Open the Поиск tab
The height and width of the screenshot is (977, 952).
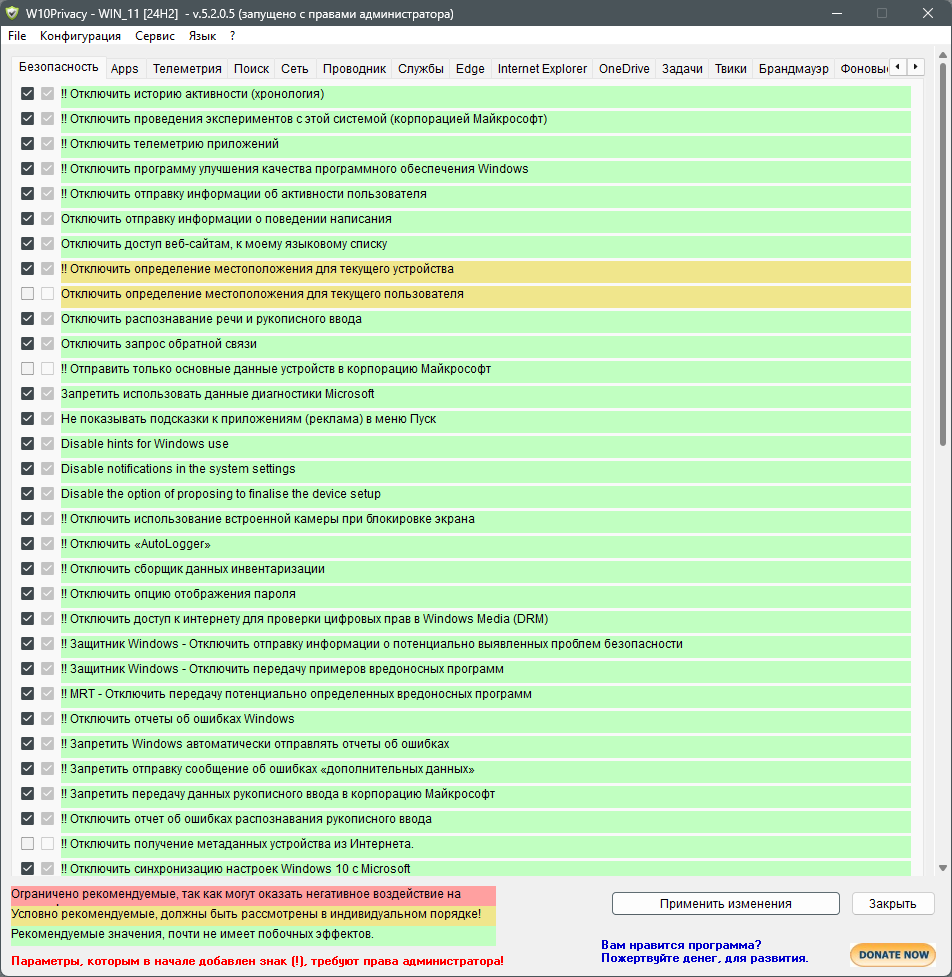click(x=251, y=69)
